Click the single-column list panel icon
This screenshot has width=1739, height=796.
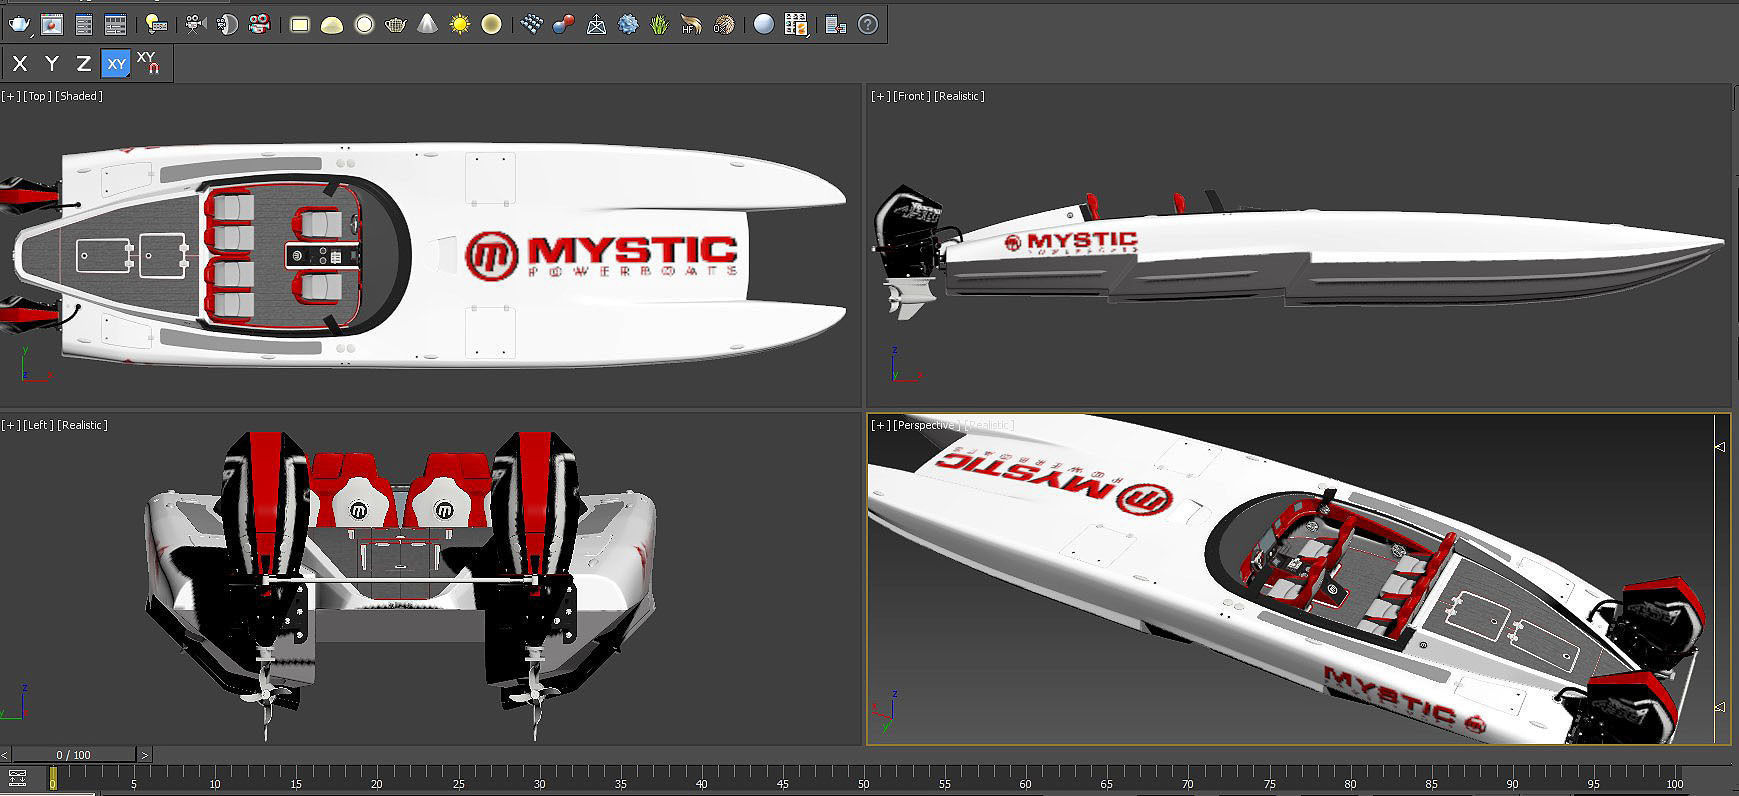point(84,24)
